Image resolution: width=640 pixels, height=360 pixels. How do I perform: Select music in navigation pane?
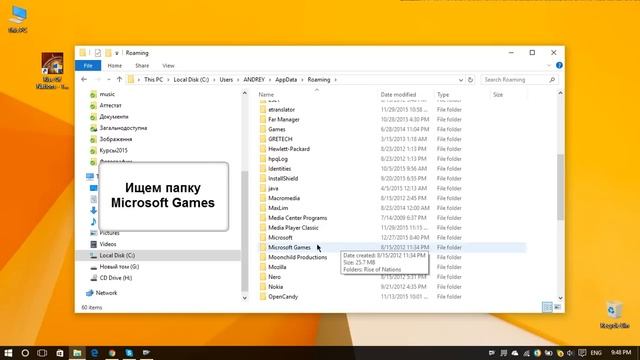pyautogui.click(x=107, y=94)
